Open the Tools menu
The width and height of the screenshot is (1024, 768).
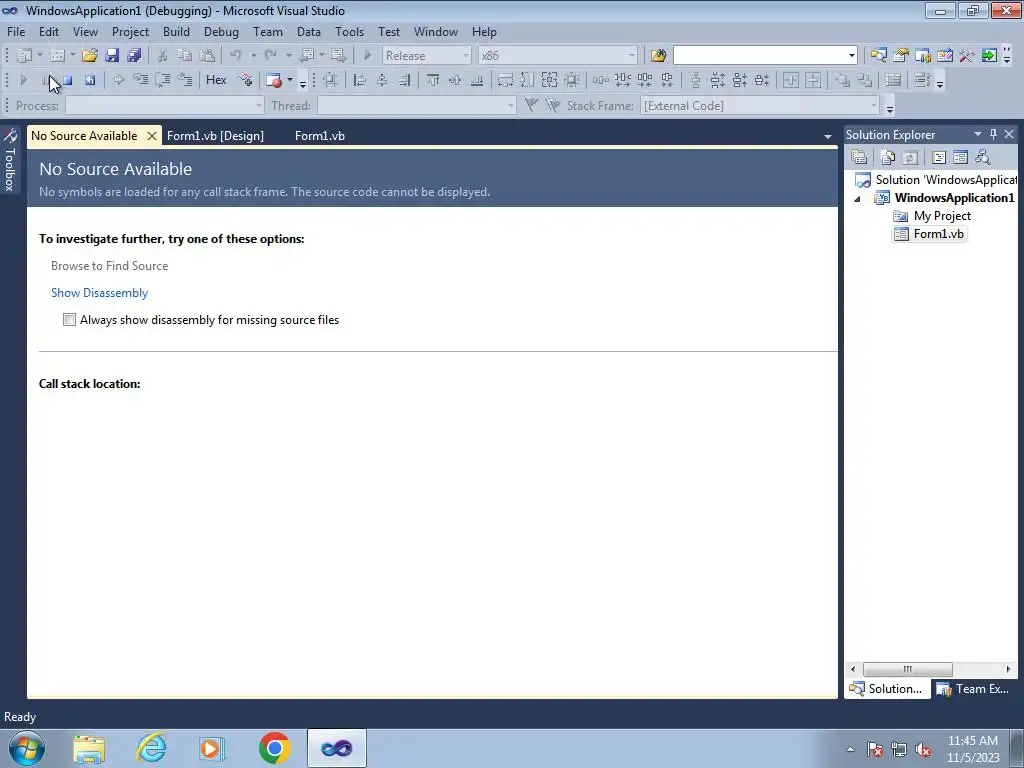point(349,31)
